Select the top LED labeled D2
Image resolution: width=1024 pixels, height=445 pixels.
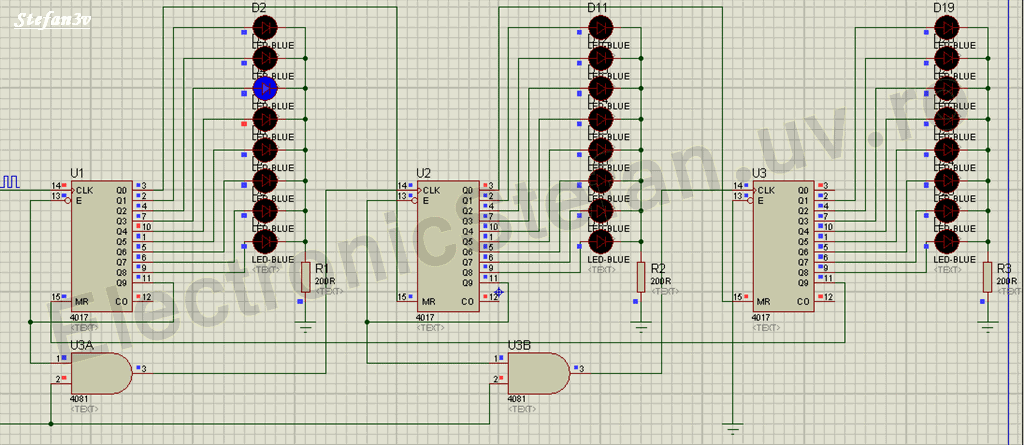click(264, 27)
